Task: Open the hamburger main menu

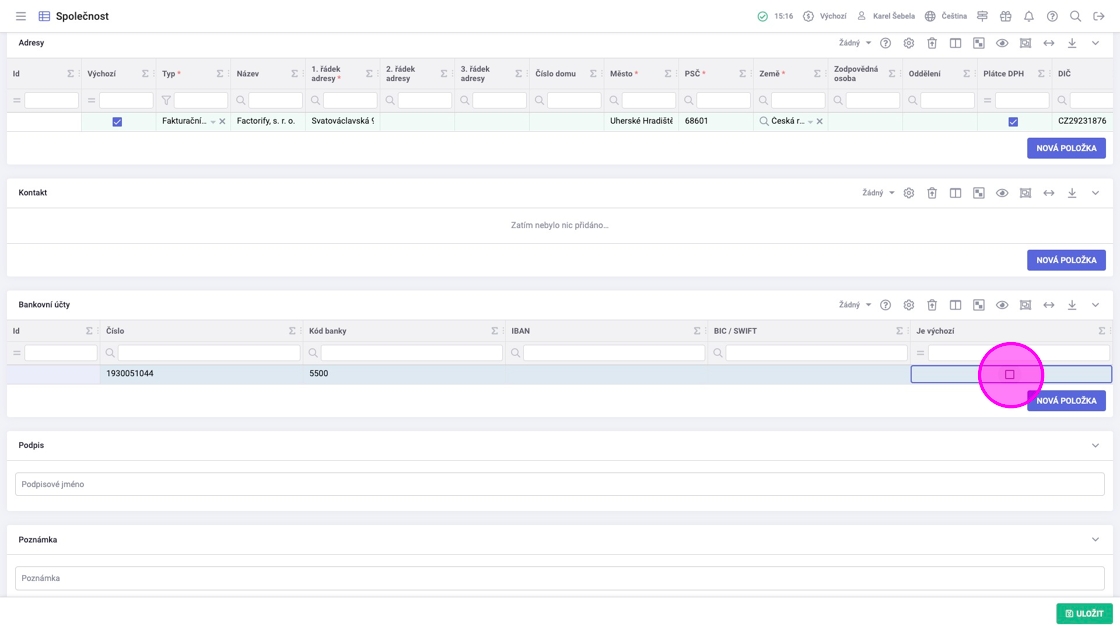Action: pos(21,16)
